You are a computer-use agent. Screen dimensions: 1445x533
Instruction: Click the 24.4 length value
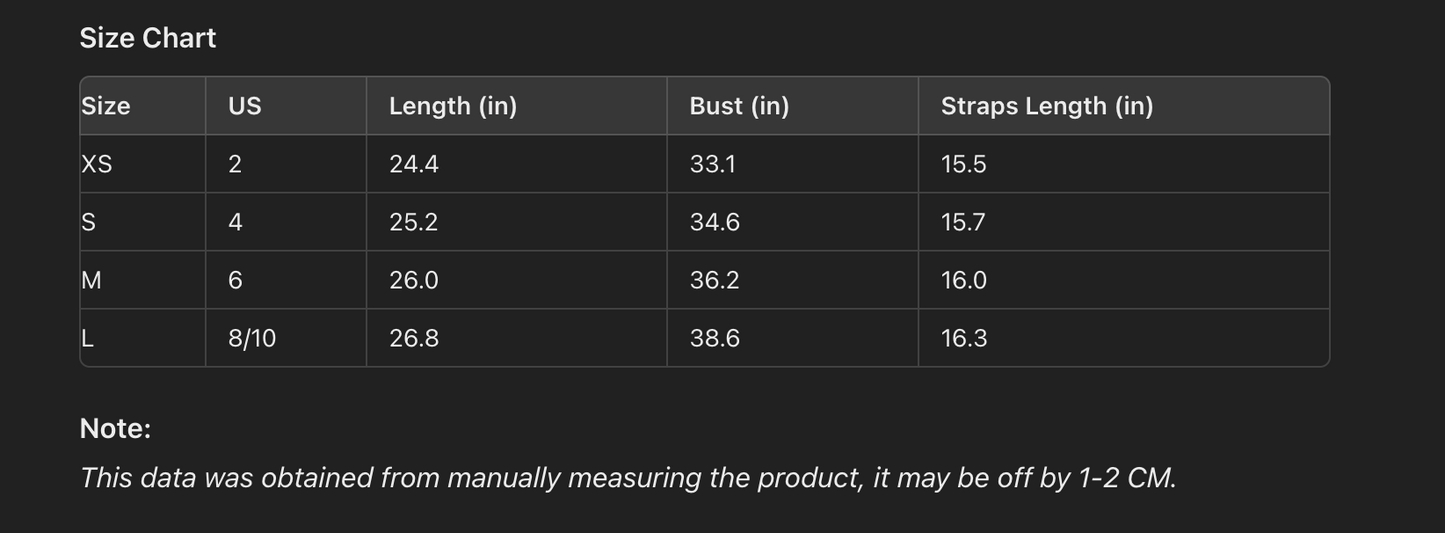pyautogui.click(x=414, y=164)
